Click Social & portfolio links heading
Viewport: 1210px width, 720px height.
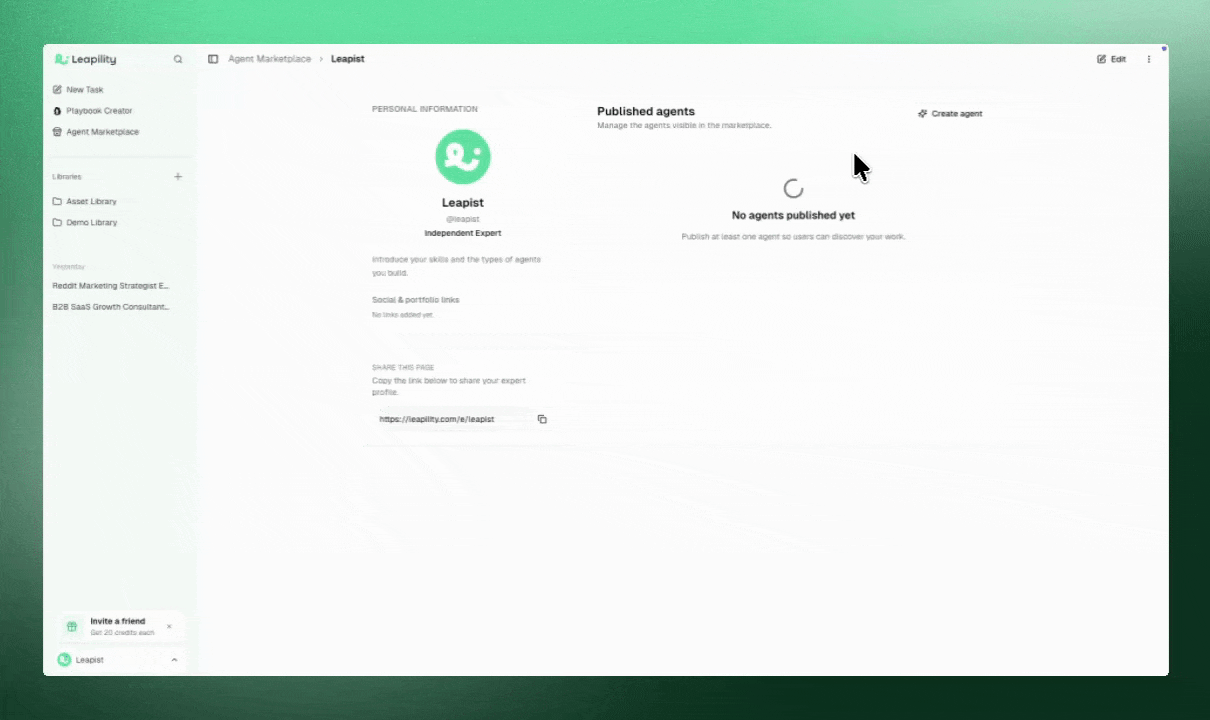pos(416,300)
